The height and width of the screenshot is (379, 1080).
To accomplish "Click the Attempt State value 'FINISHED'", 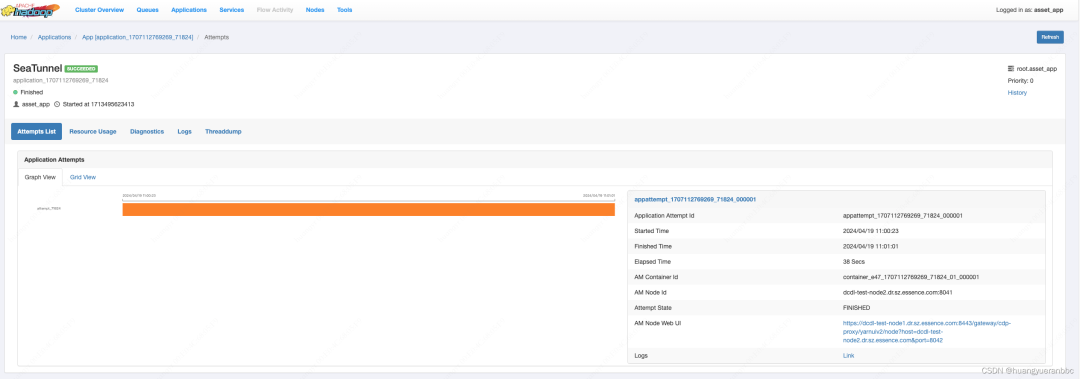I will click(856, 307).
